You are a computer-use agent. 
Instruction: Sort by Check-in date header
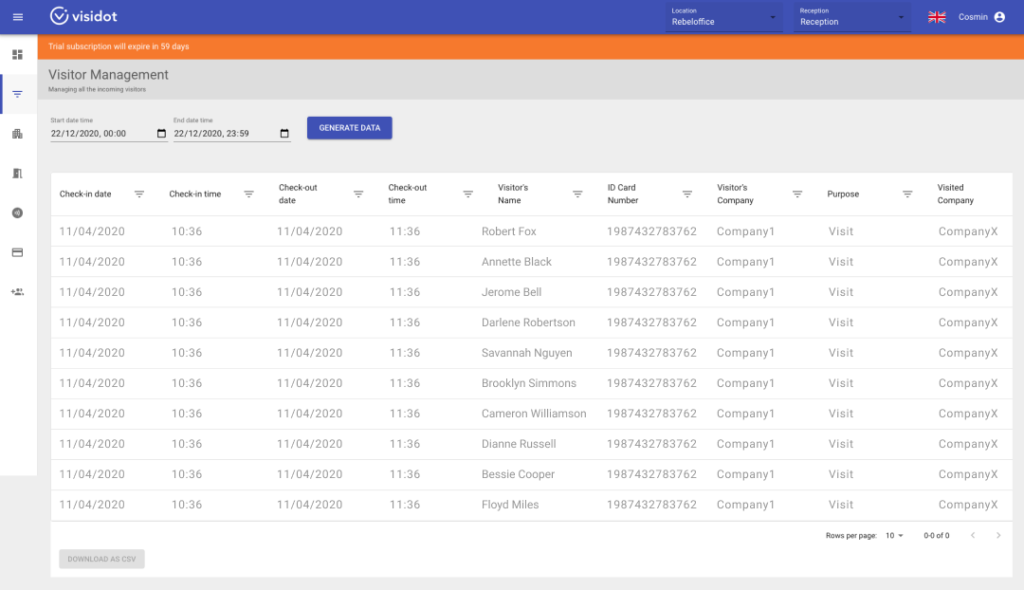pyautogui.click(x=86, y=194)
